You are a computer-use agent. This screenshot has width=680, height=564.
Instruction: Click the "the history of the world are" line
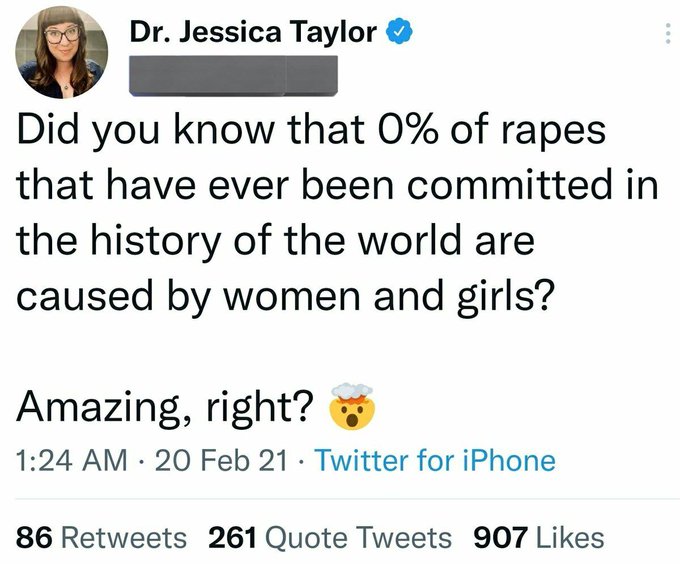point(276,241)
